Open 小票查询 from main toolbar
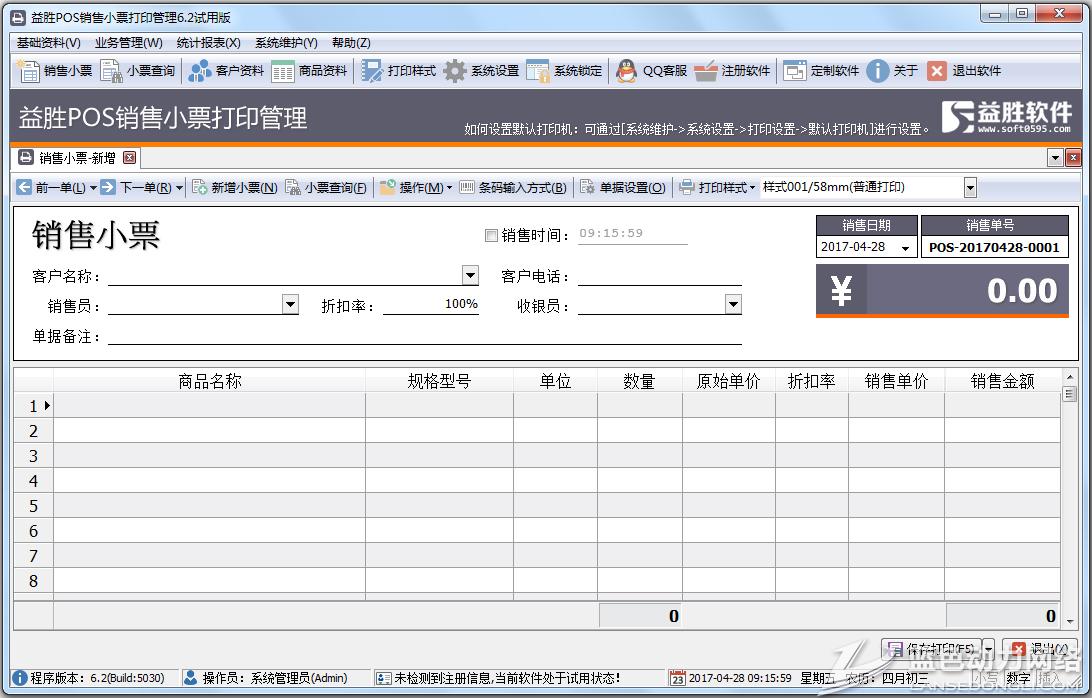This screenshot has height=698, width=1092. [x=111, y=71]
